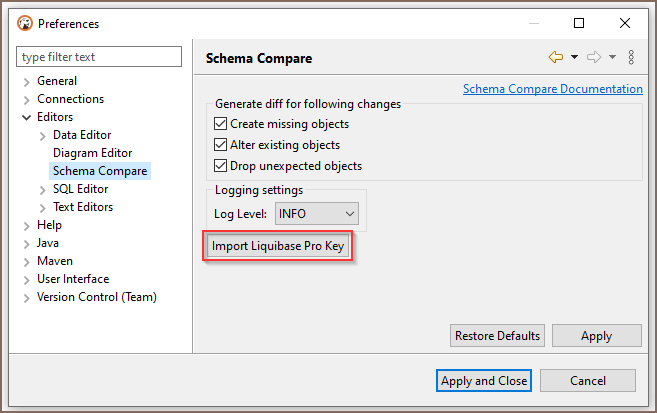
Task: Disable Drop unexpected objects option
Action: [220, 165]
